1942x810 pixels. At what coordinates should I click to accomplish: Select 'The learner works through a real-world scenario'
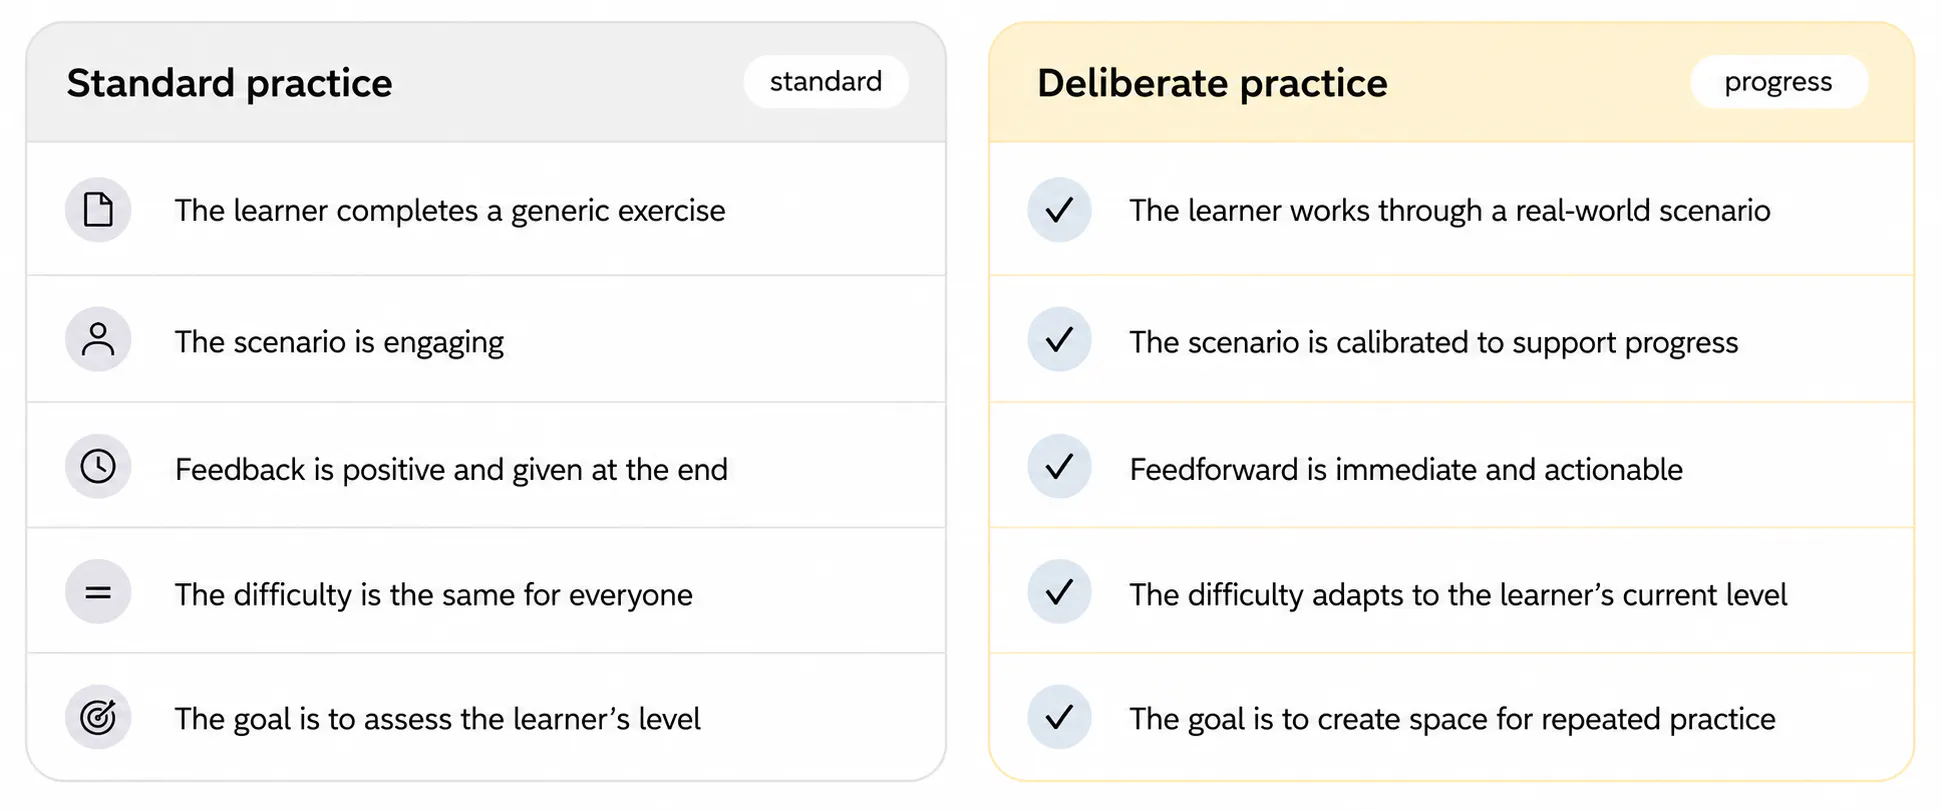point(1450,211)
